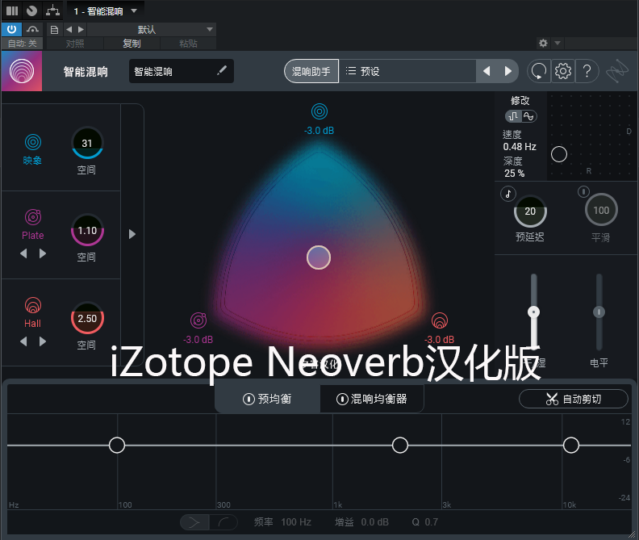
Task: Select the 100 Hz EQ node
Action: 117,445
